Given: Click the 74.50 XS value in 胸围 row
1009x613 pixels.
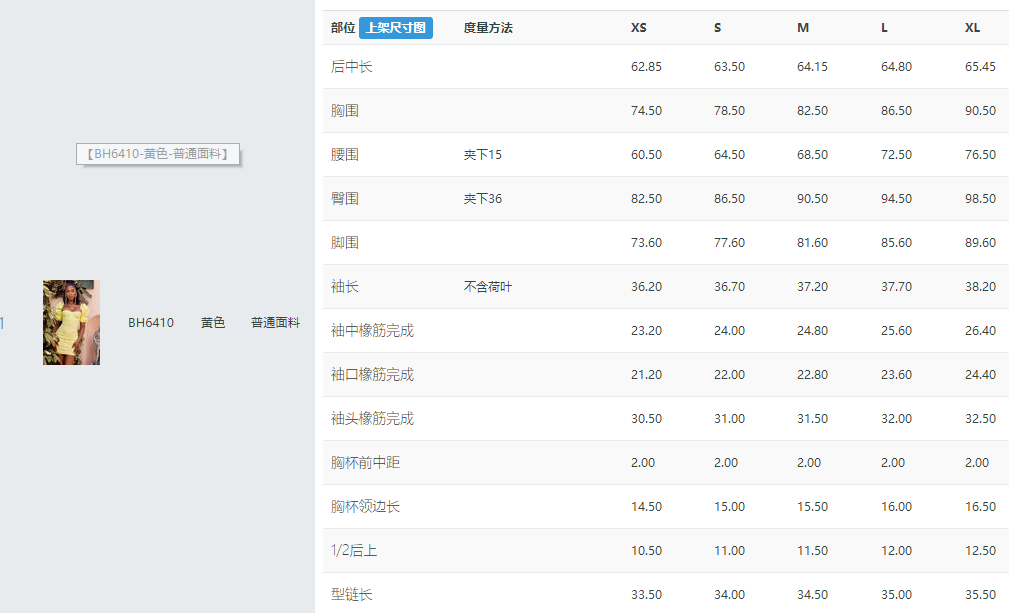Looking at the screenshot, I should pos(646,111).
